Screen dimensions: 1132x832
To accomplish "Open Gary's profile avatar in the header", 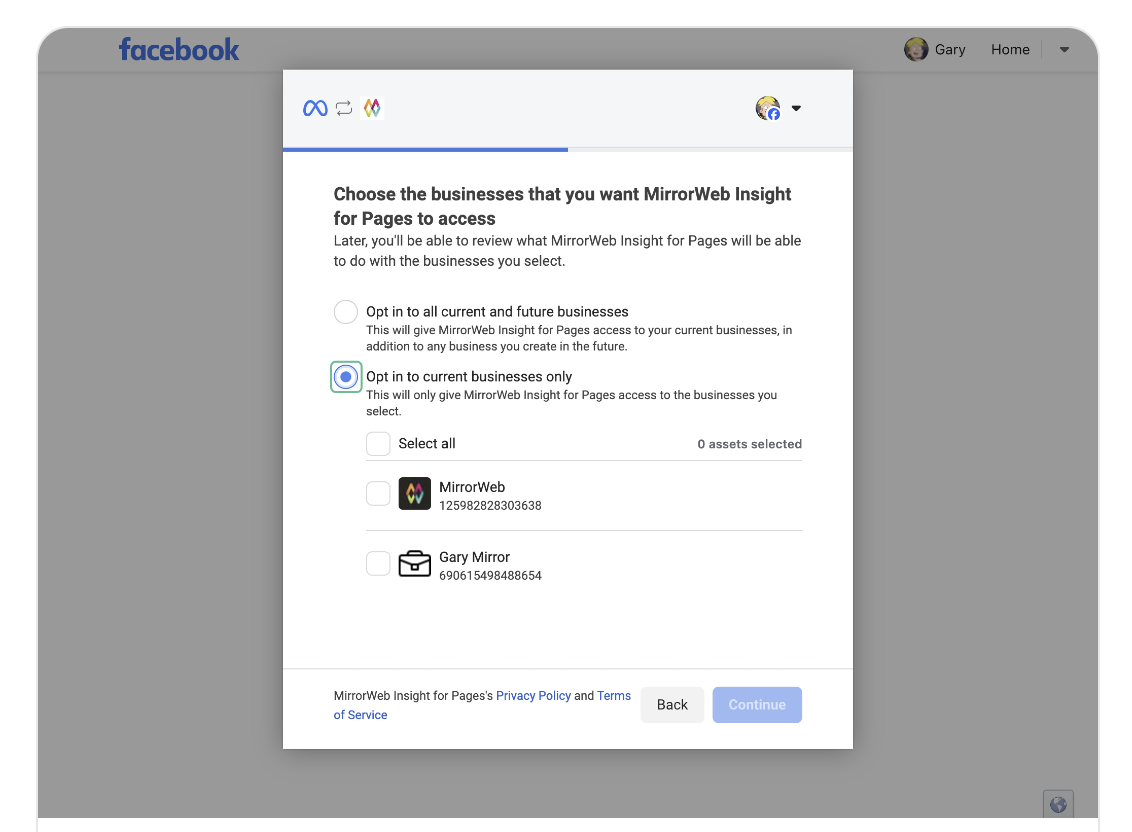I will click(x=916, y=49).
